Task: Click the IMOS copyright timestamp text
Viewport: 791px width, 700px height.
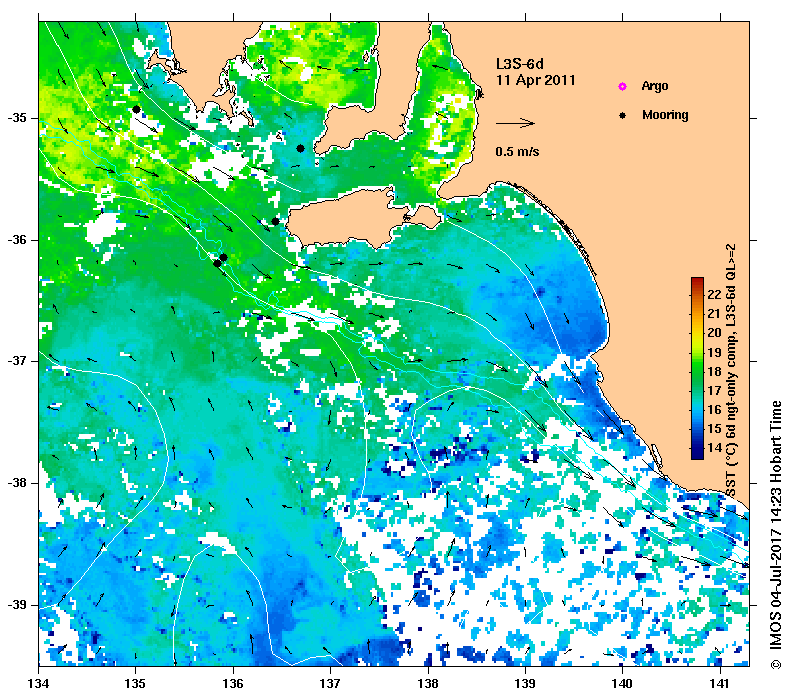Action: (776, 535)
